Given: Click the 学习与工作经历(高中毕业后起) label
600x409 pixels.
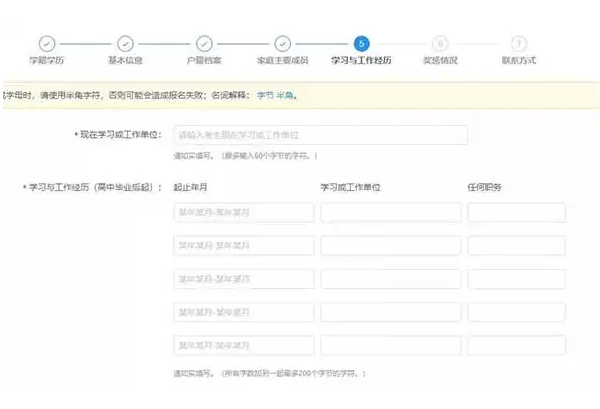Looking at the screenshot, I should click(93, 187).
